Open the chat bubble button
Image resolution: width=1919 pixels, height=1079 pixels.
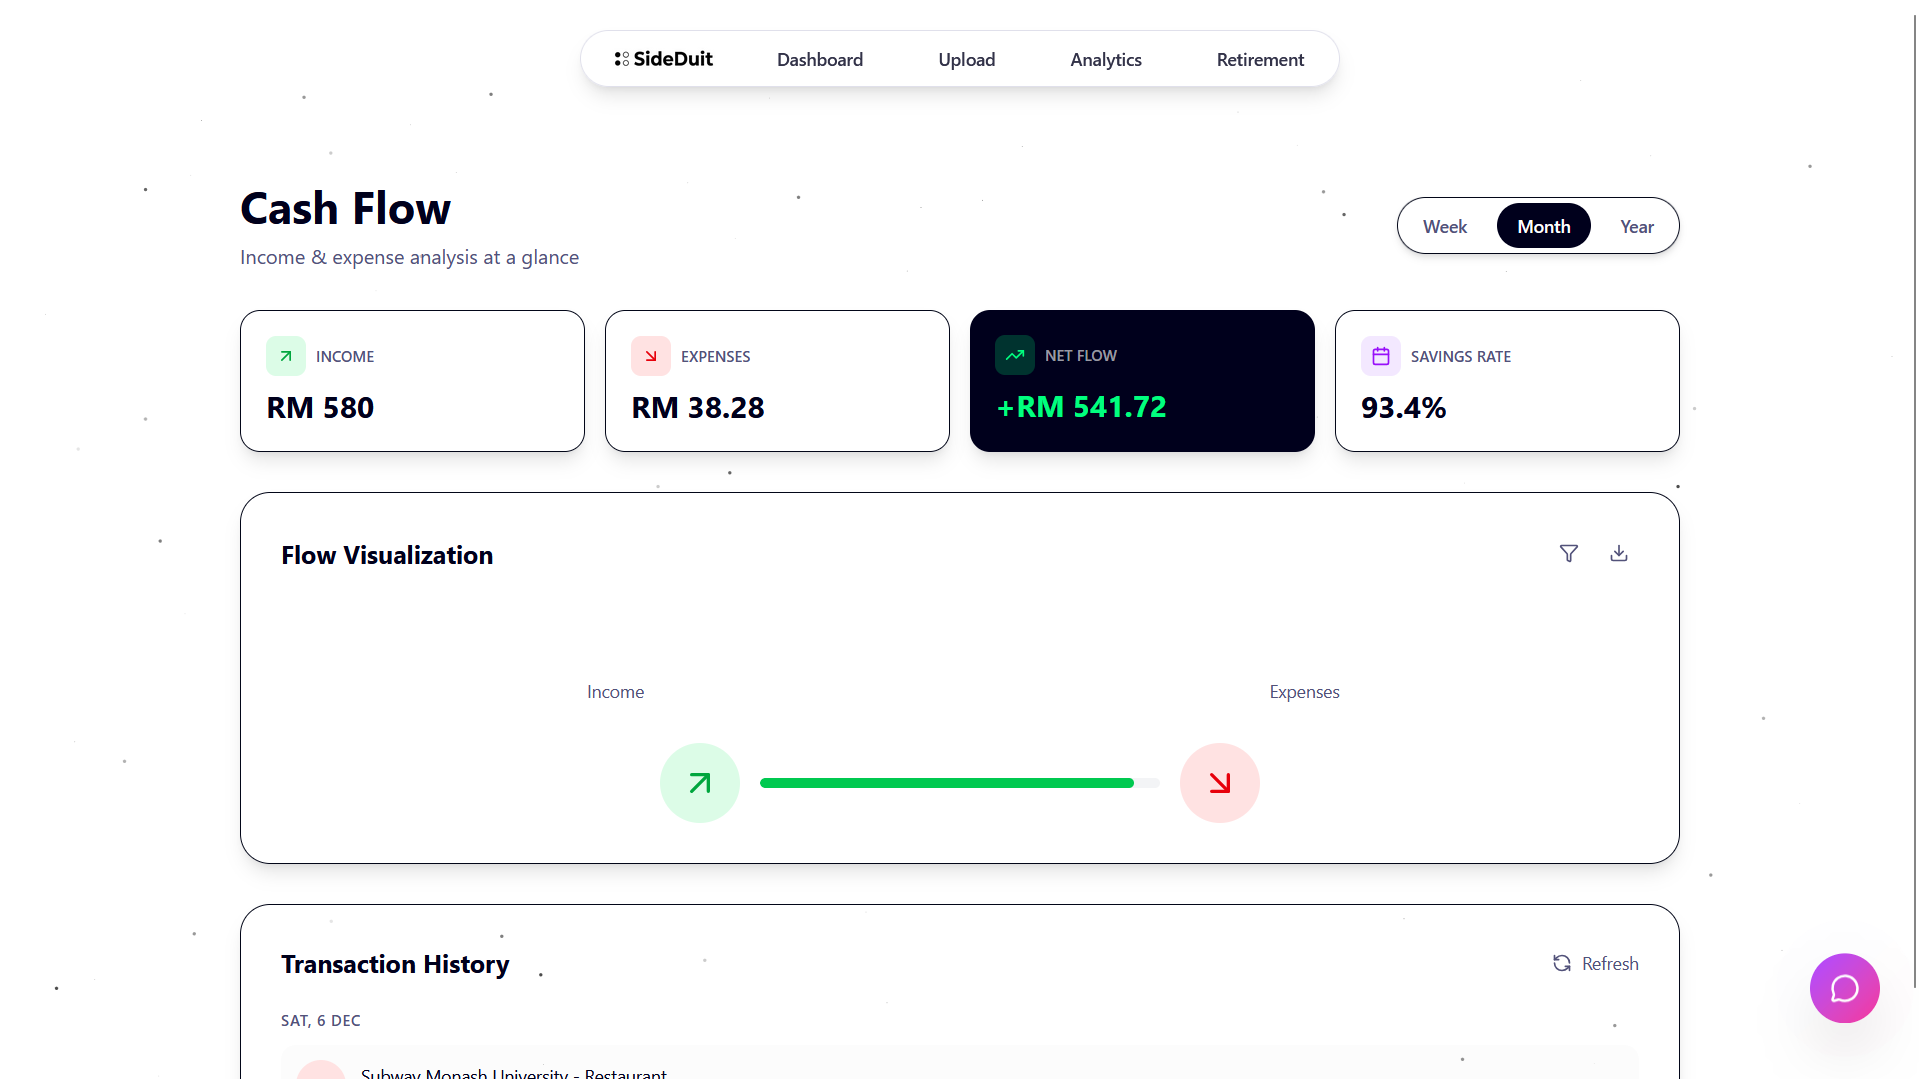[1844, 988]
